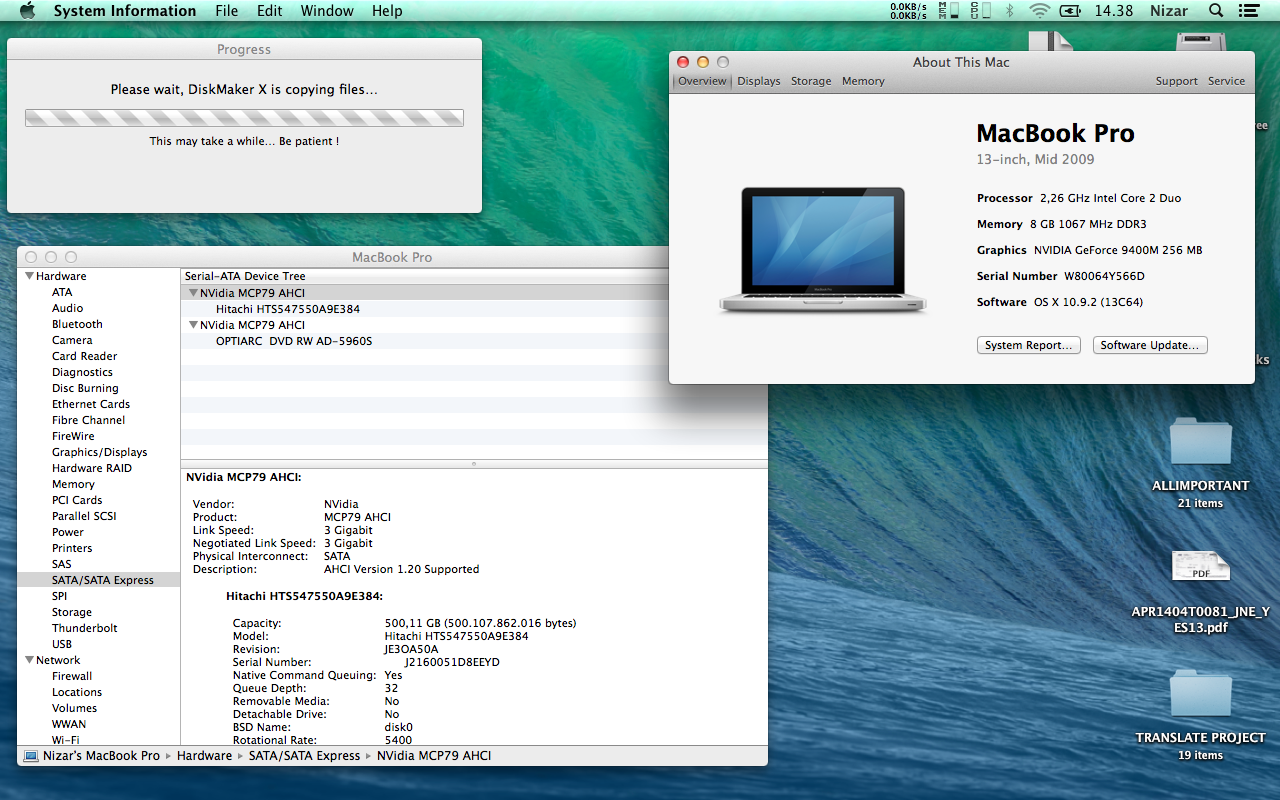Viewport: 1280px width, 800px height.
Task: Open the ALLIMPORTANT folder on desktop
Action: click(x=1200, y=442)
